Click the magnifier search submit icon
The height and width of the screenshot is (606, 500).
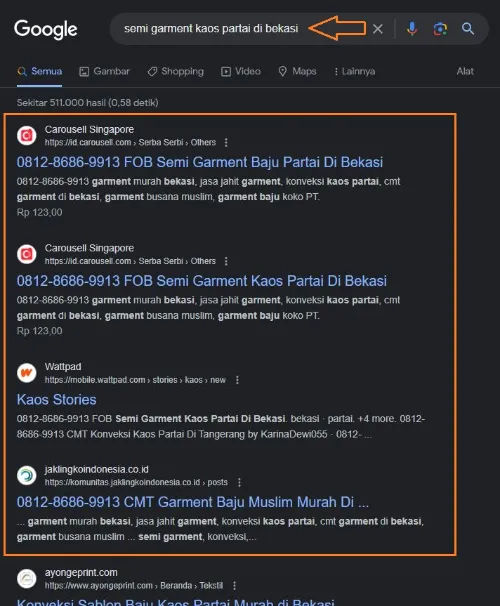coord(468,29)
